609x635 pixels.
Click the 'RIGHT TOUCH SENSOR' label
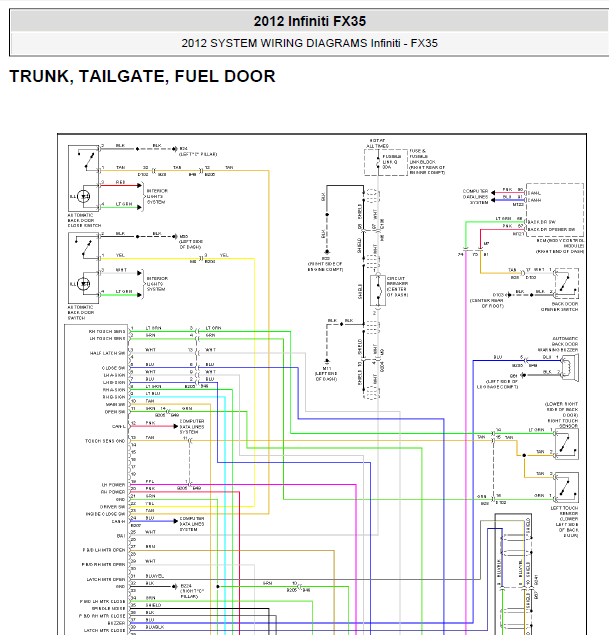563,423
